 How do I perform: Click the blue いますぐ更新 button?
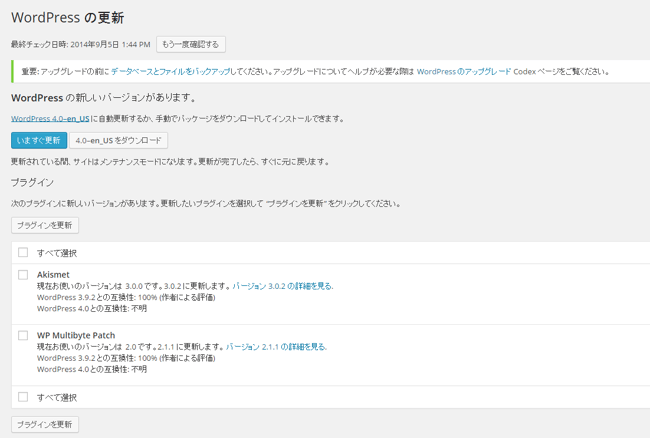pos(39,140)
